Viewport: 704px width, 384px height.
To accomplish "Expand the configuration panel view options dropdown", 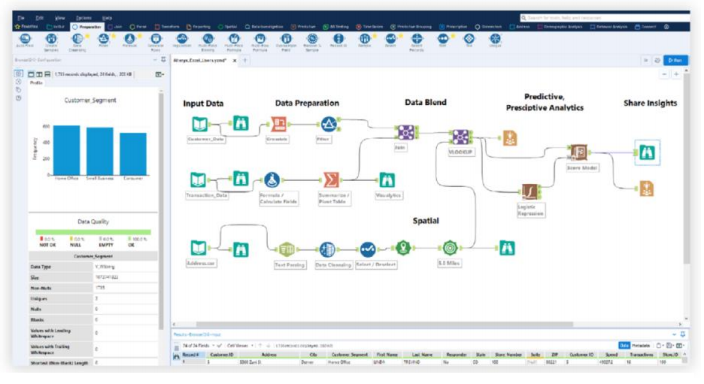I will point(159,74).
